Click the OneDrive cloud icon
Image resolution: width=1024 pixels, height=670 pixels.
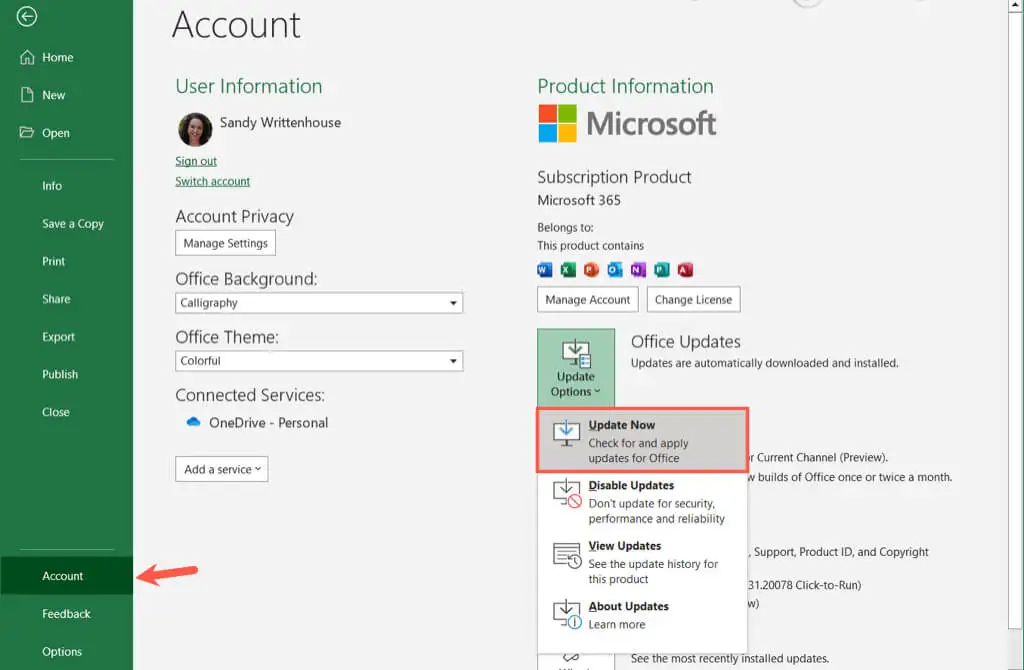pyautogui.click(x=194, y=423)
